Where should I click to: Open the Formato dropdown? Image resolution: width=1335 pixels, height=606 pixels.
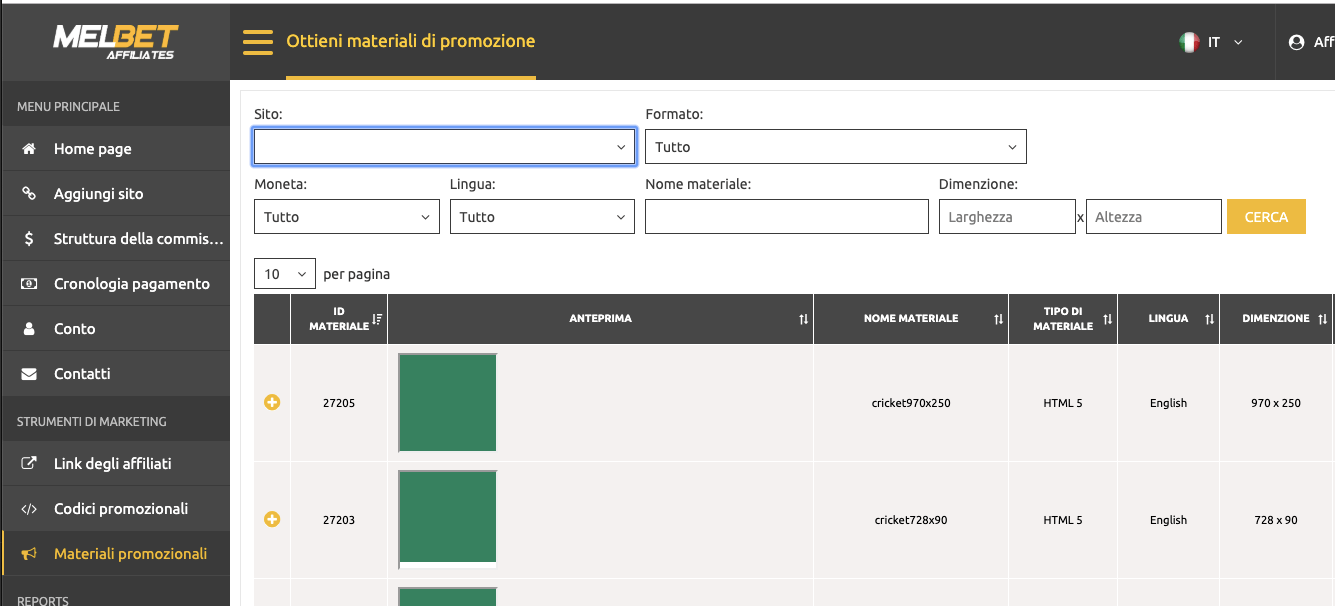tap(836, 147)
